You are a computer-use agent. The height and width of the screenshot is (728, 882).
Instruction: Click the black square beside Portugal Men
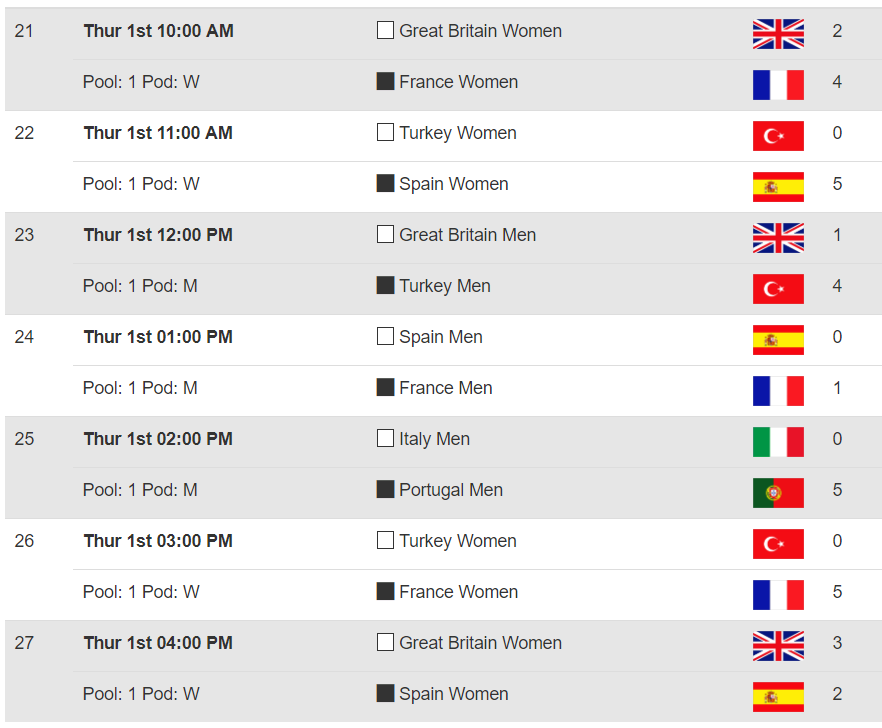[x=385, y=490]
